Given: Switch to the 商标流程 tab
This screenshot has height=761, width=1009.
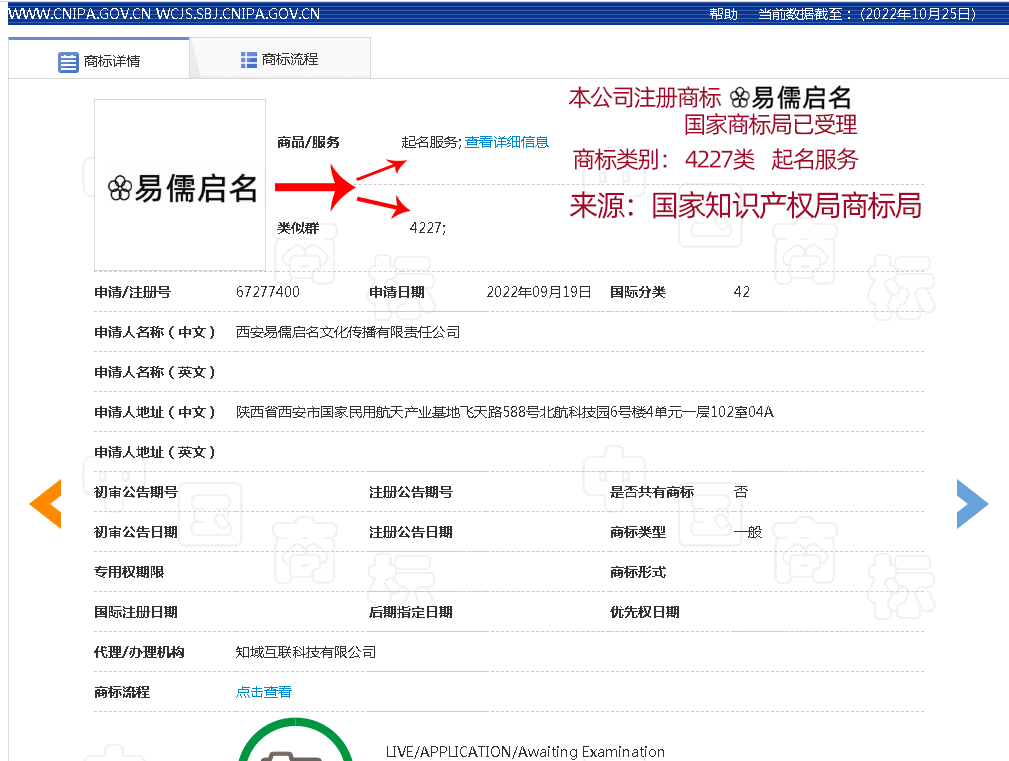Looking at the screenshot, I should [280, 59].
